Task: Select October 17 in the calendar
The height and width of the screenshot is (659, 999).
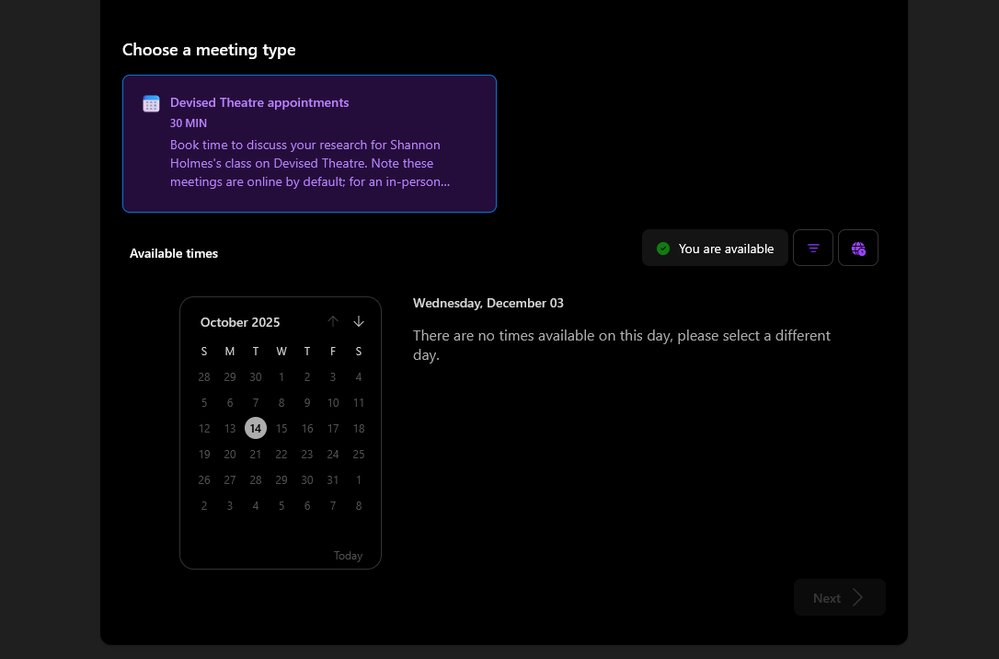Action: point(333,428)
